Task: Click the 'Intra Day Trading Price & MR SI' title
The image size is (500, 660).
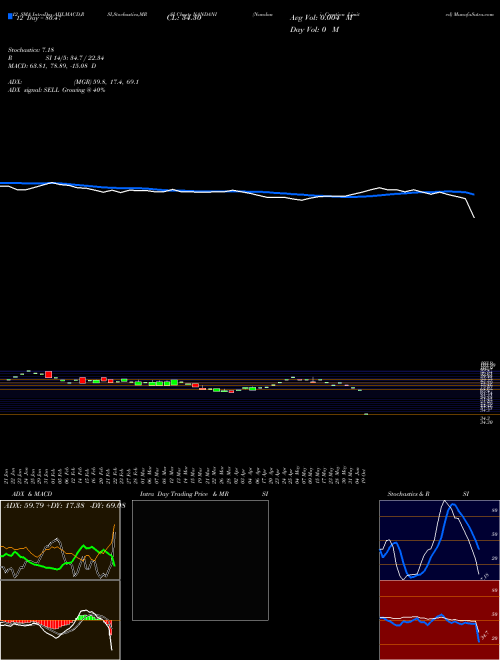Action: tap(204, 494)
